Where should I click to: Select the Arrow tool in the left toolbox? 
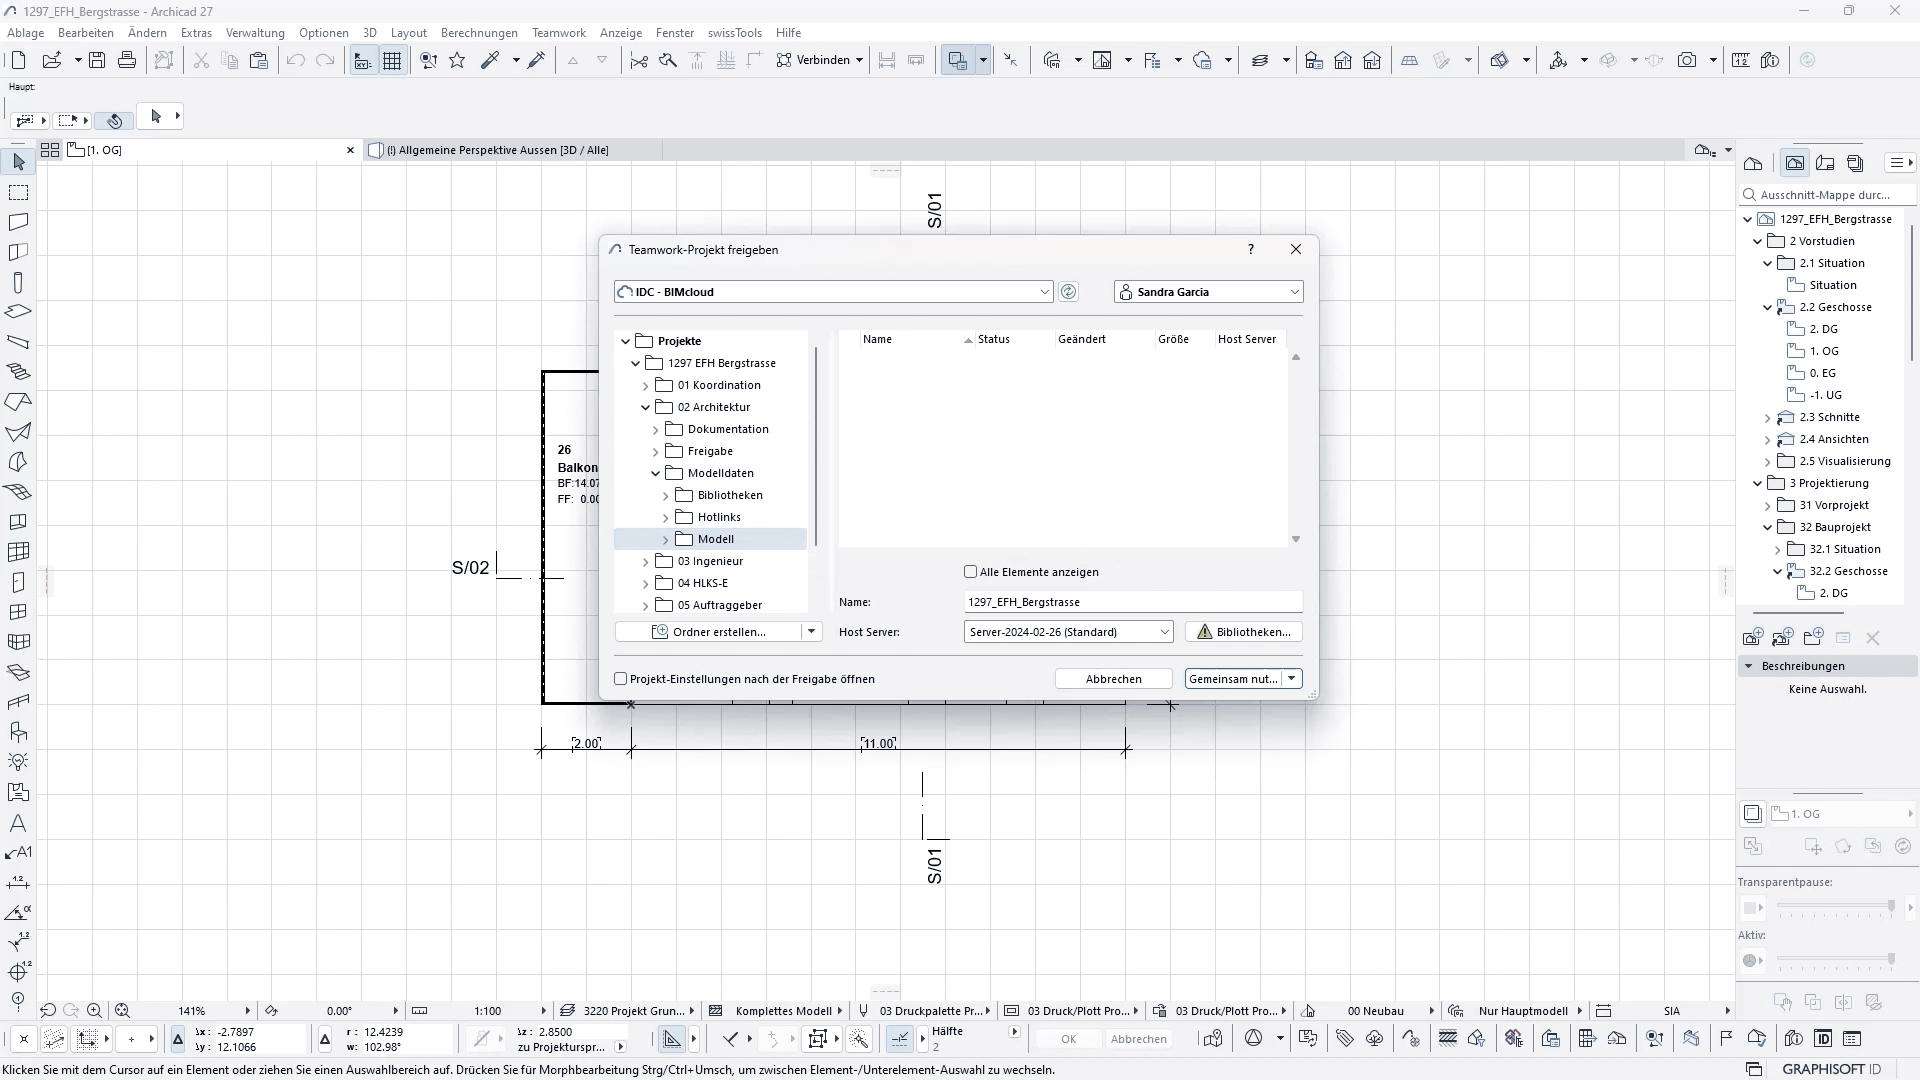18,162
